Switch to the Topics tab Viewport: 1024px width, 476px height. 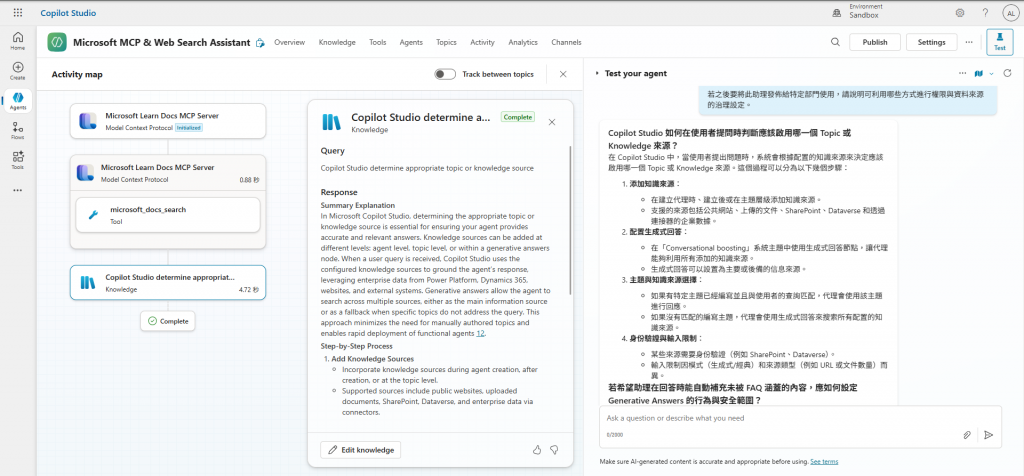point(446,42)
